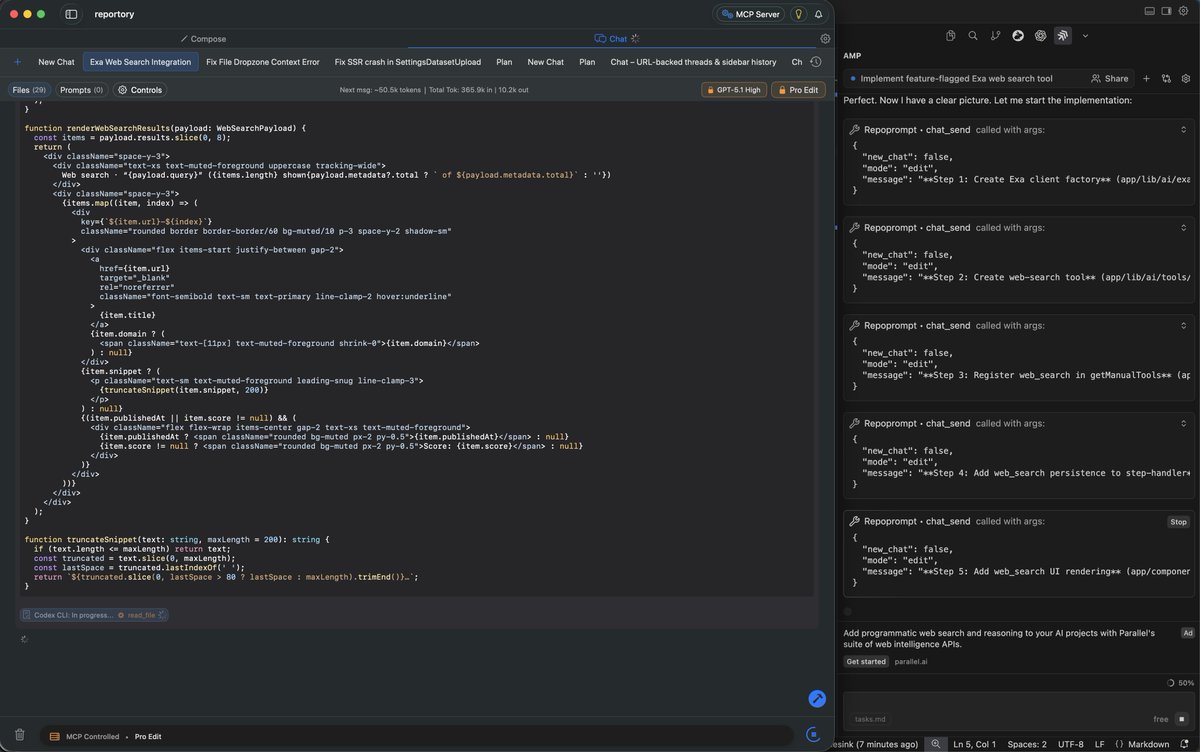Share the Amp thread
1200x752 pixels.
click(1110, 78)
